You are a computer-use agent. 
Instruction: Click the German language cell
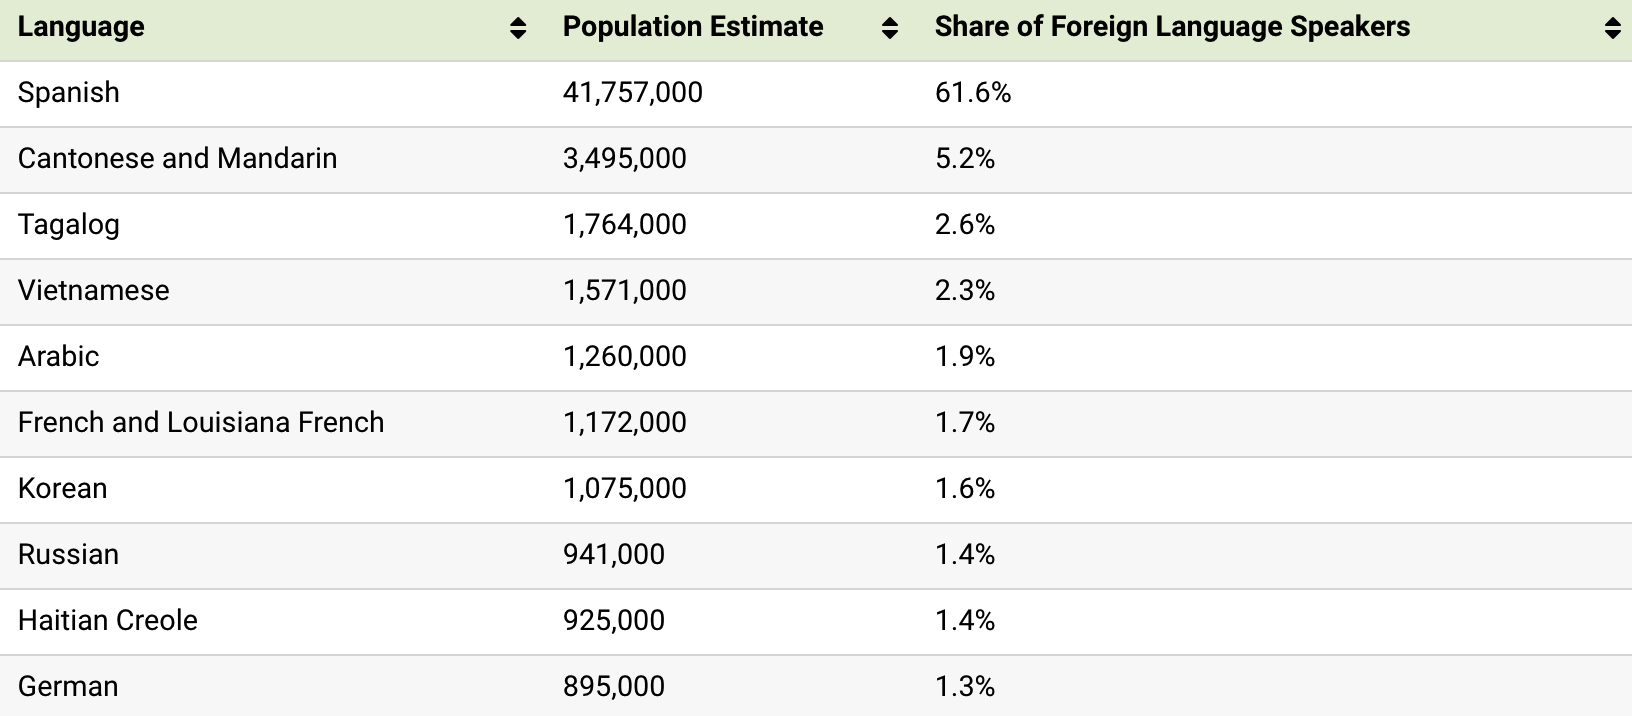[68, 687]
